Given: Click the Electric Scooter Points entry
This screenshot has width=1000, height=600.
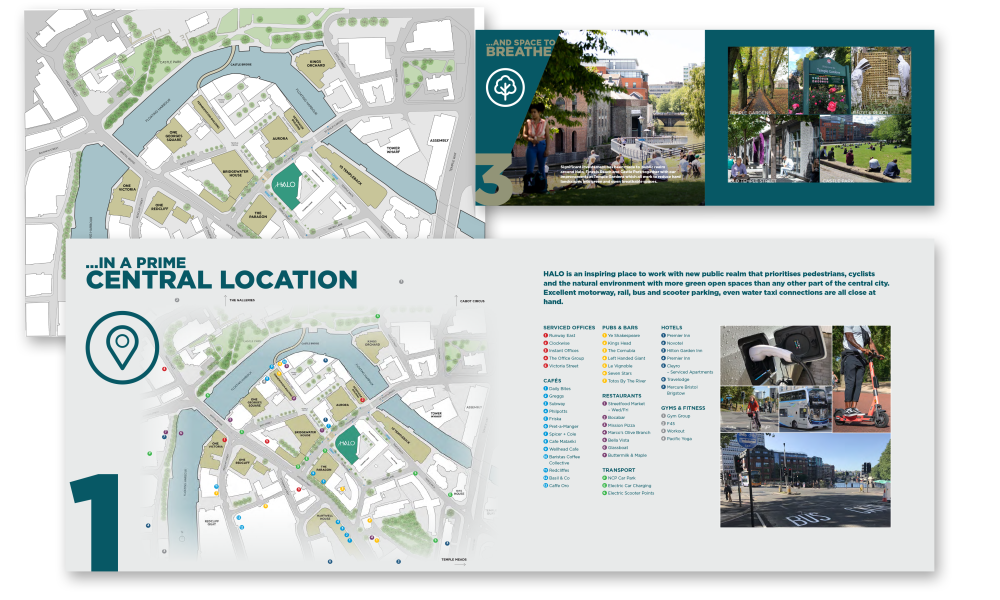Looking at the screenshot, I should 631,493.
